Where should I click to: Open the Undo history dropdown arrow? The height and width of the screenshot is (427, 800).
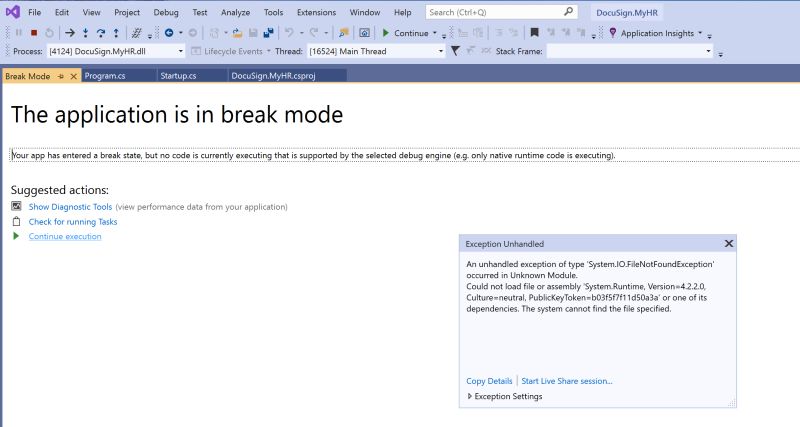(x=301, y=33)
